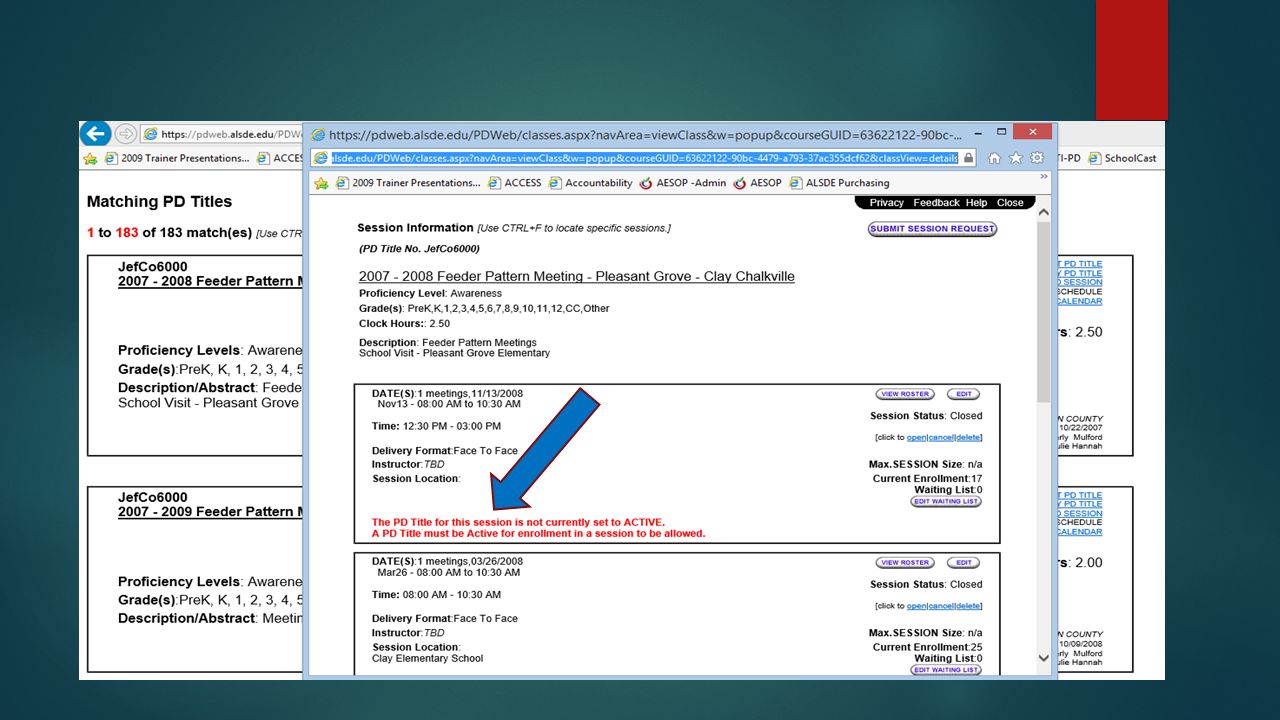Screen dimensions: 1280x720
Task: Click the popup window address bar URL
Action: coord(645,158)
